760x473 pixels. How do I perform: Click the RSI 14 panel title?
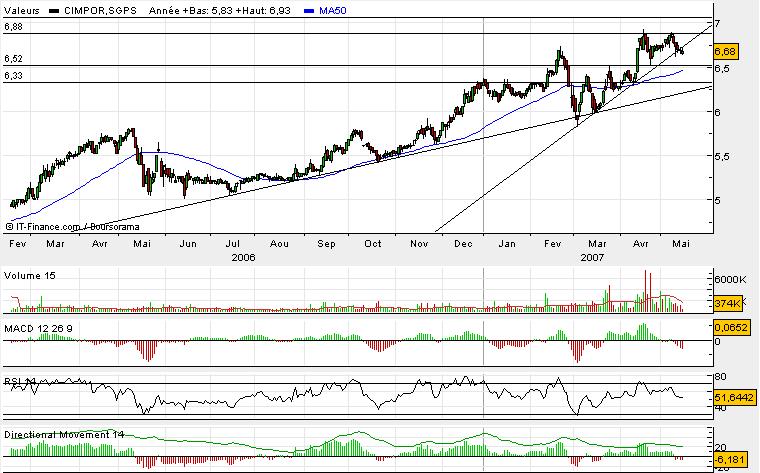20,382
